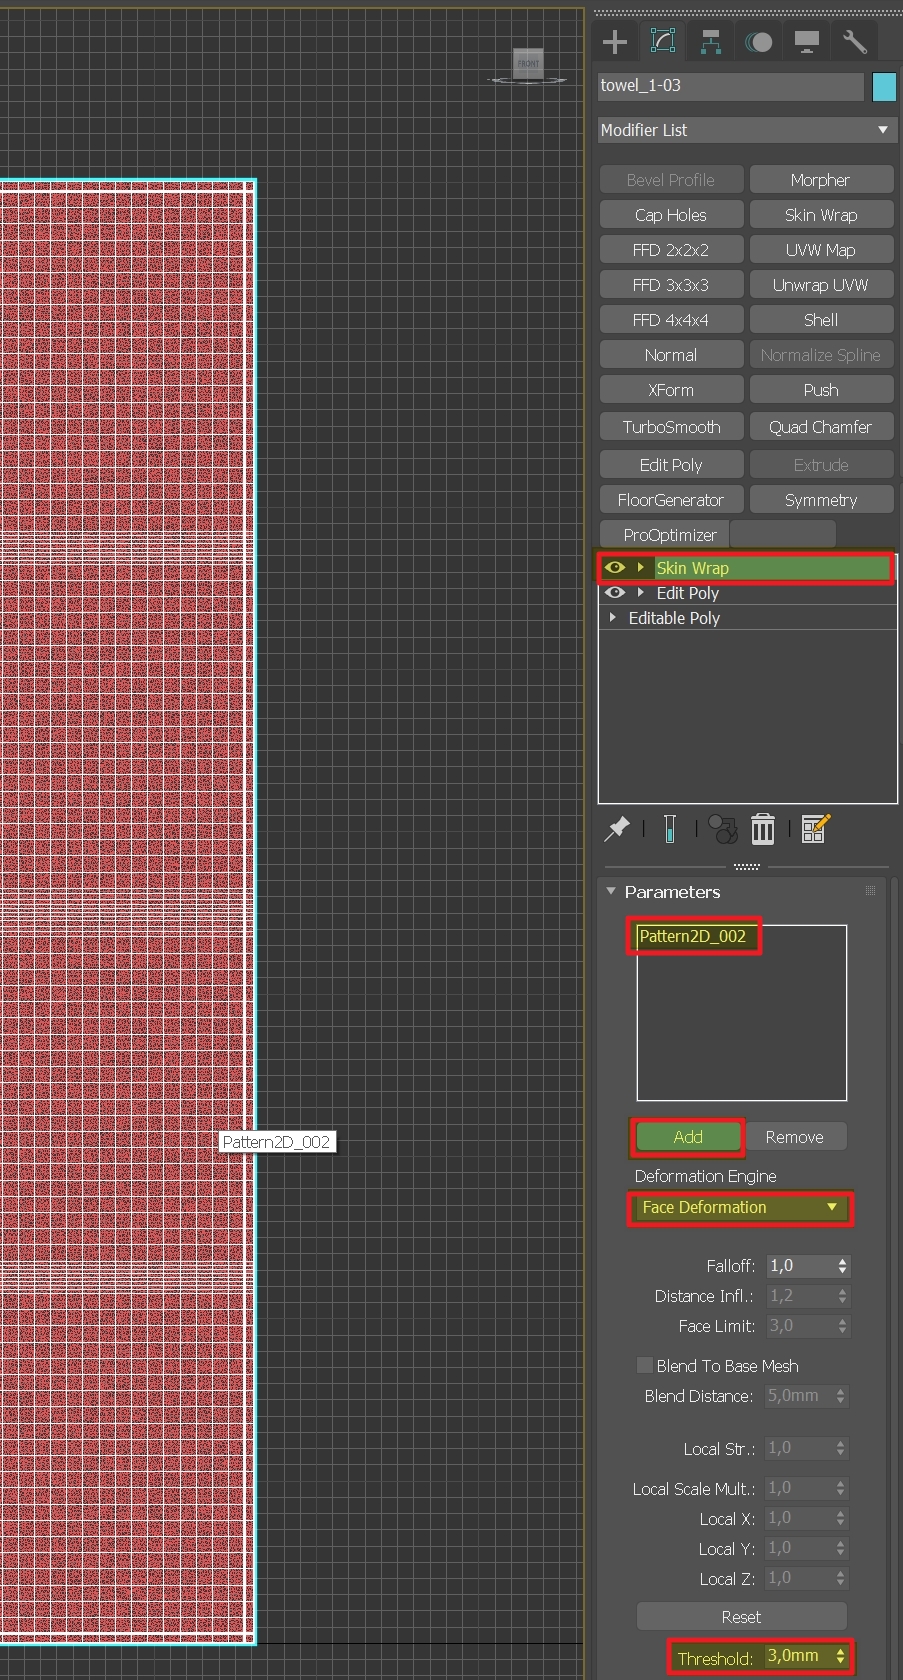
Task: Click the Front ViewCube in viewport
Action: click(528, 63)
